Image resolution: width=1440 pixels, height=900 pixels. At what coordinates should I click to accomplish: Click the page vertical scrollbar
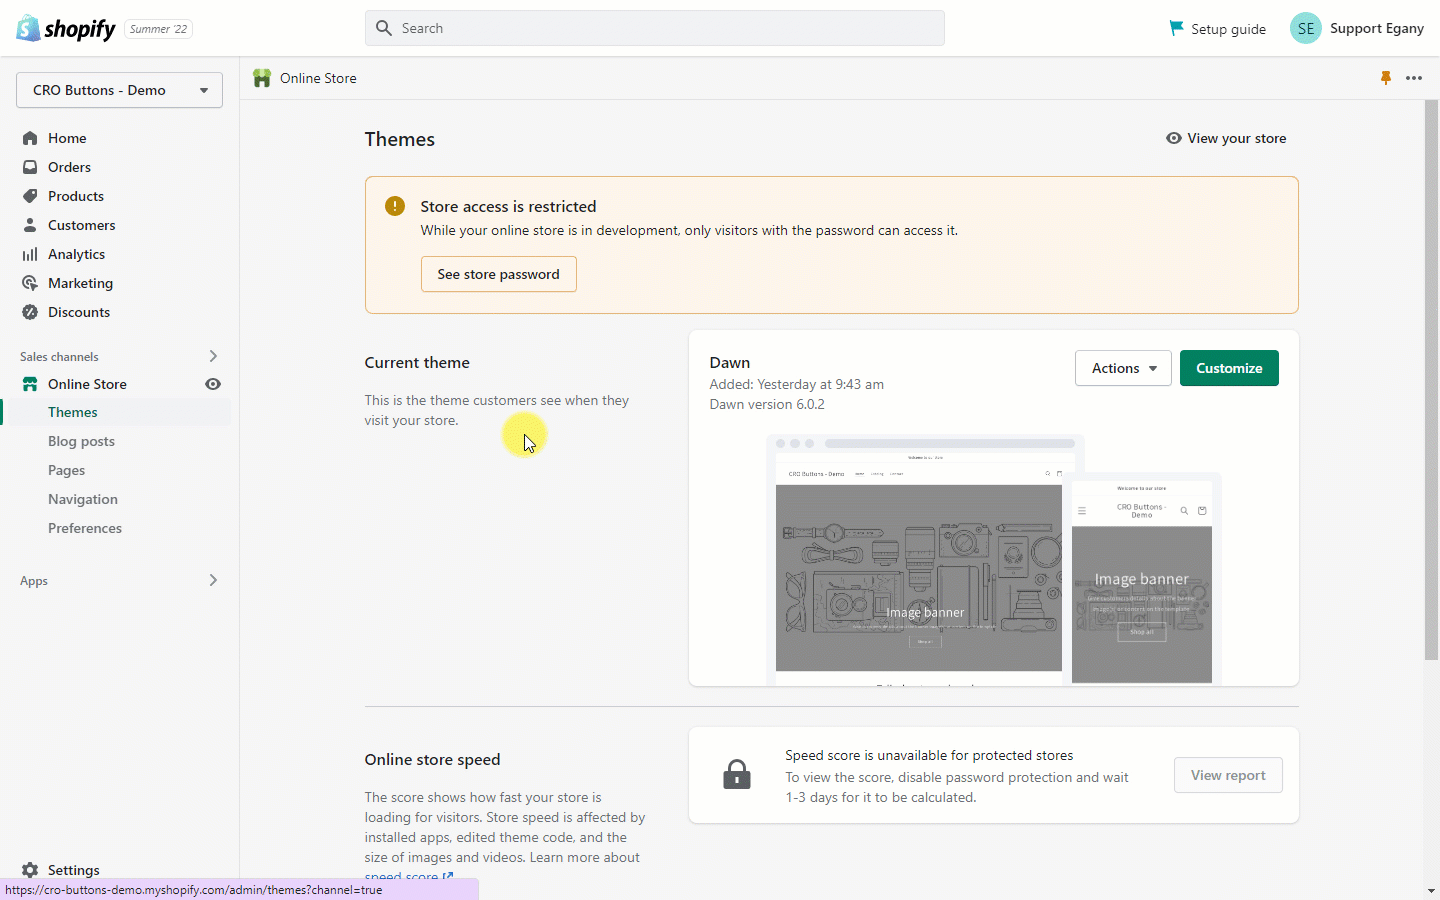click(x=1432, y=380)
